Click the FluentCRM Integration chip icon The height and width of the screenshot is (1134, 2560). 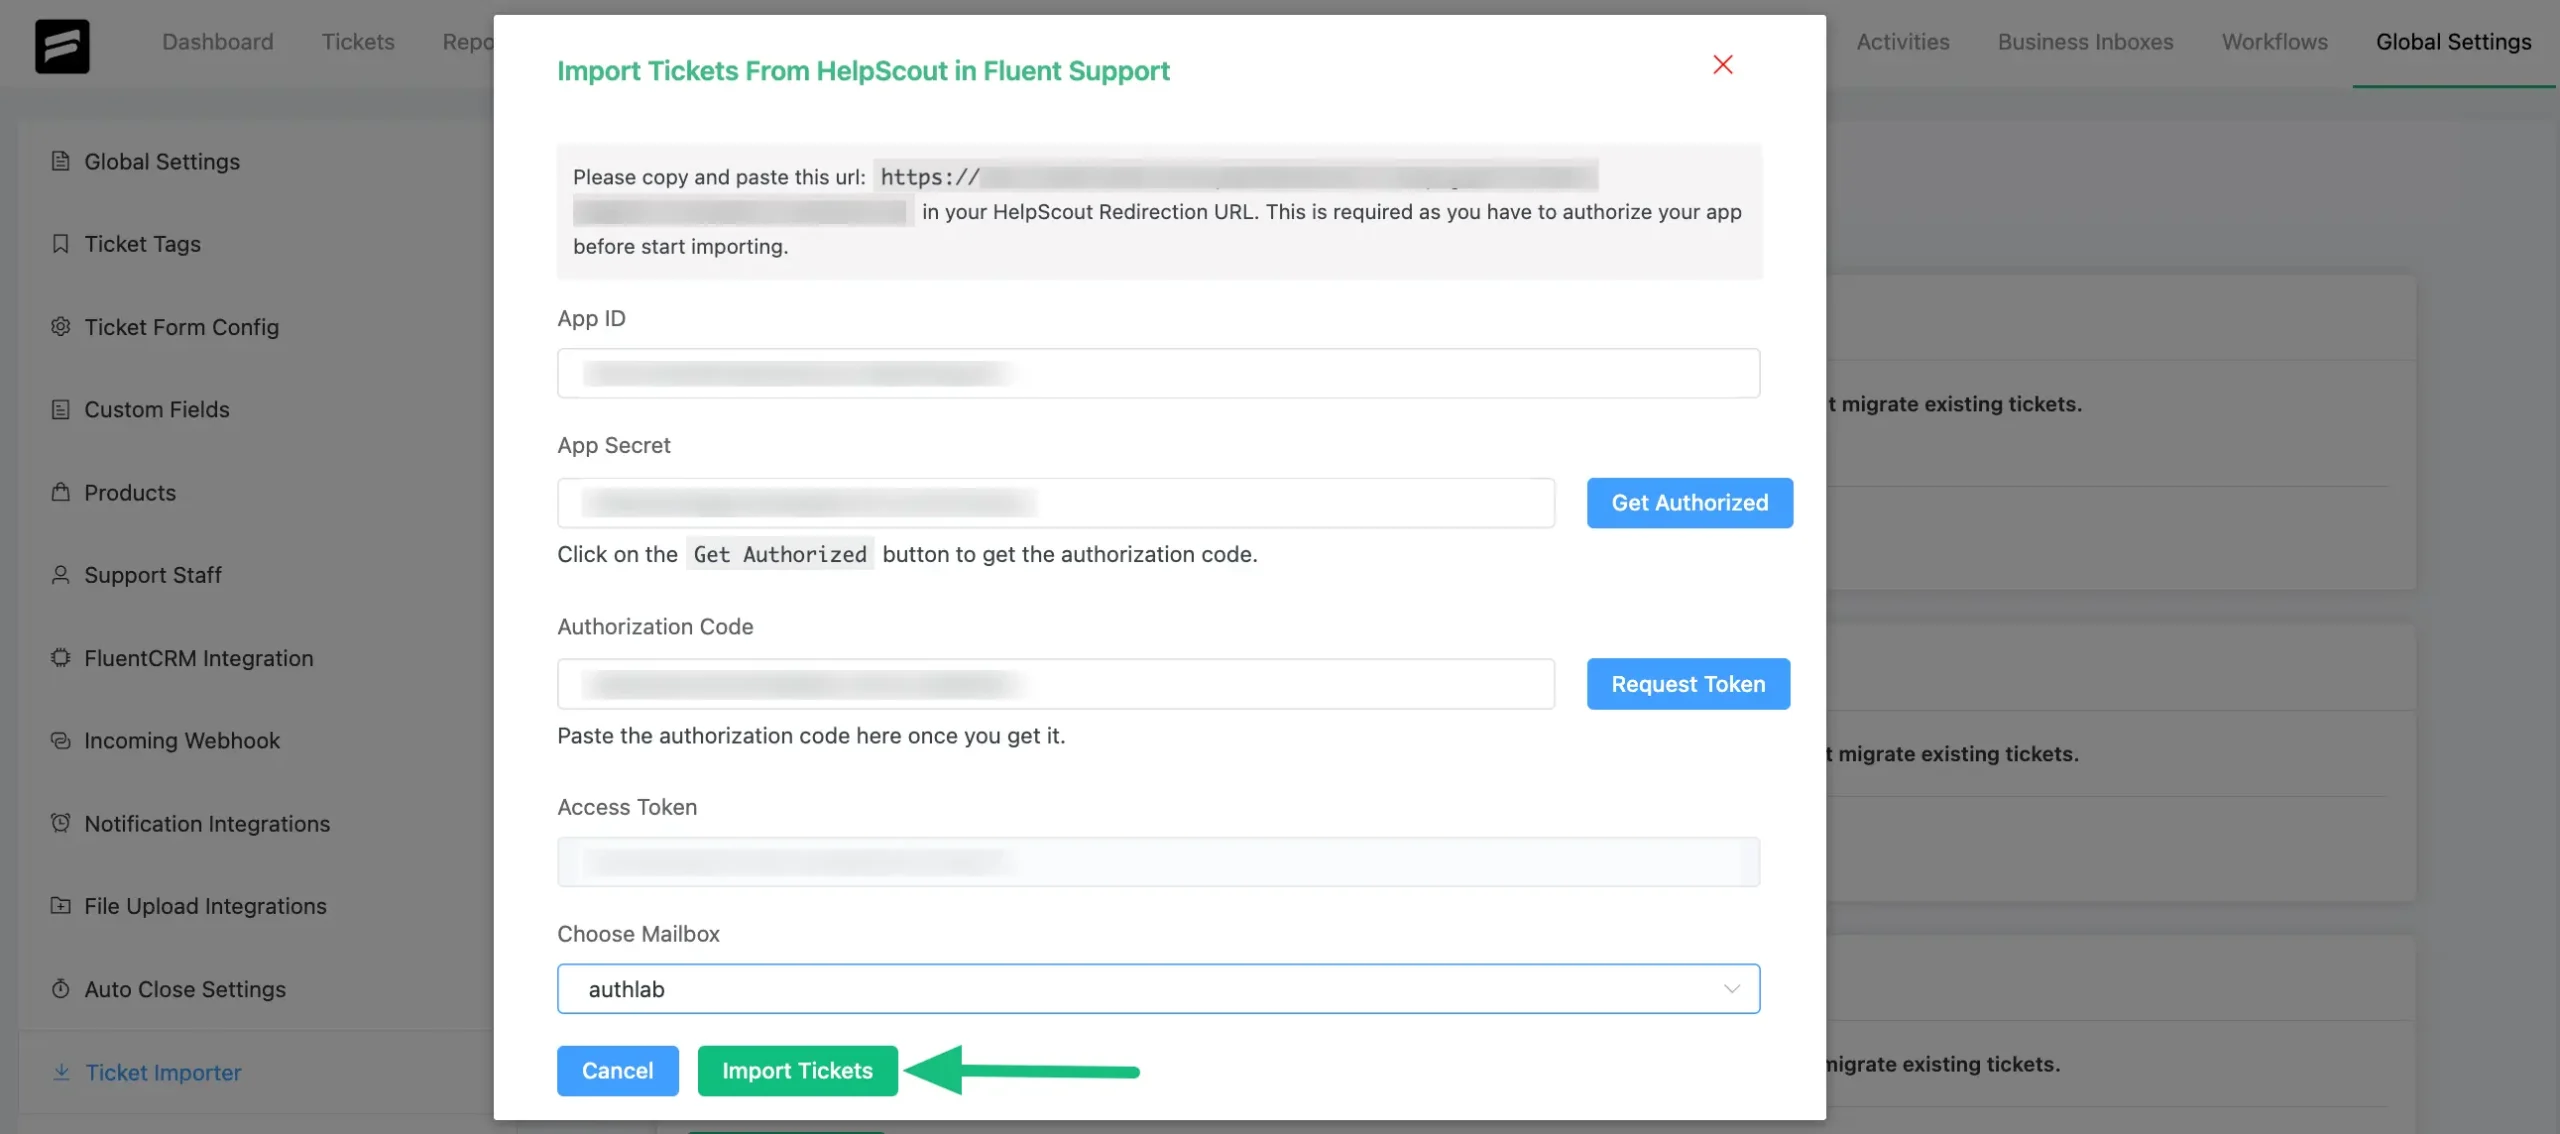click(61, 658)
